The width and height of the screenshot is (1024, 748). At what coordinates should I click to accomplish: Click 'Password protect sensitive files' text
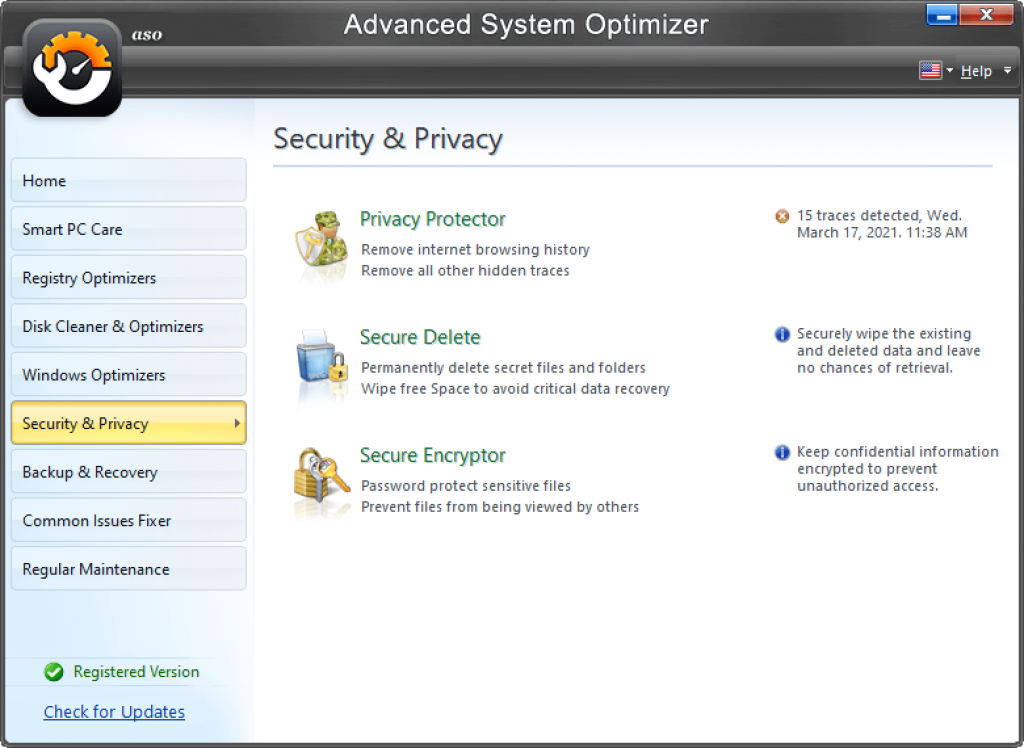466,486
